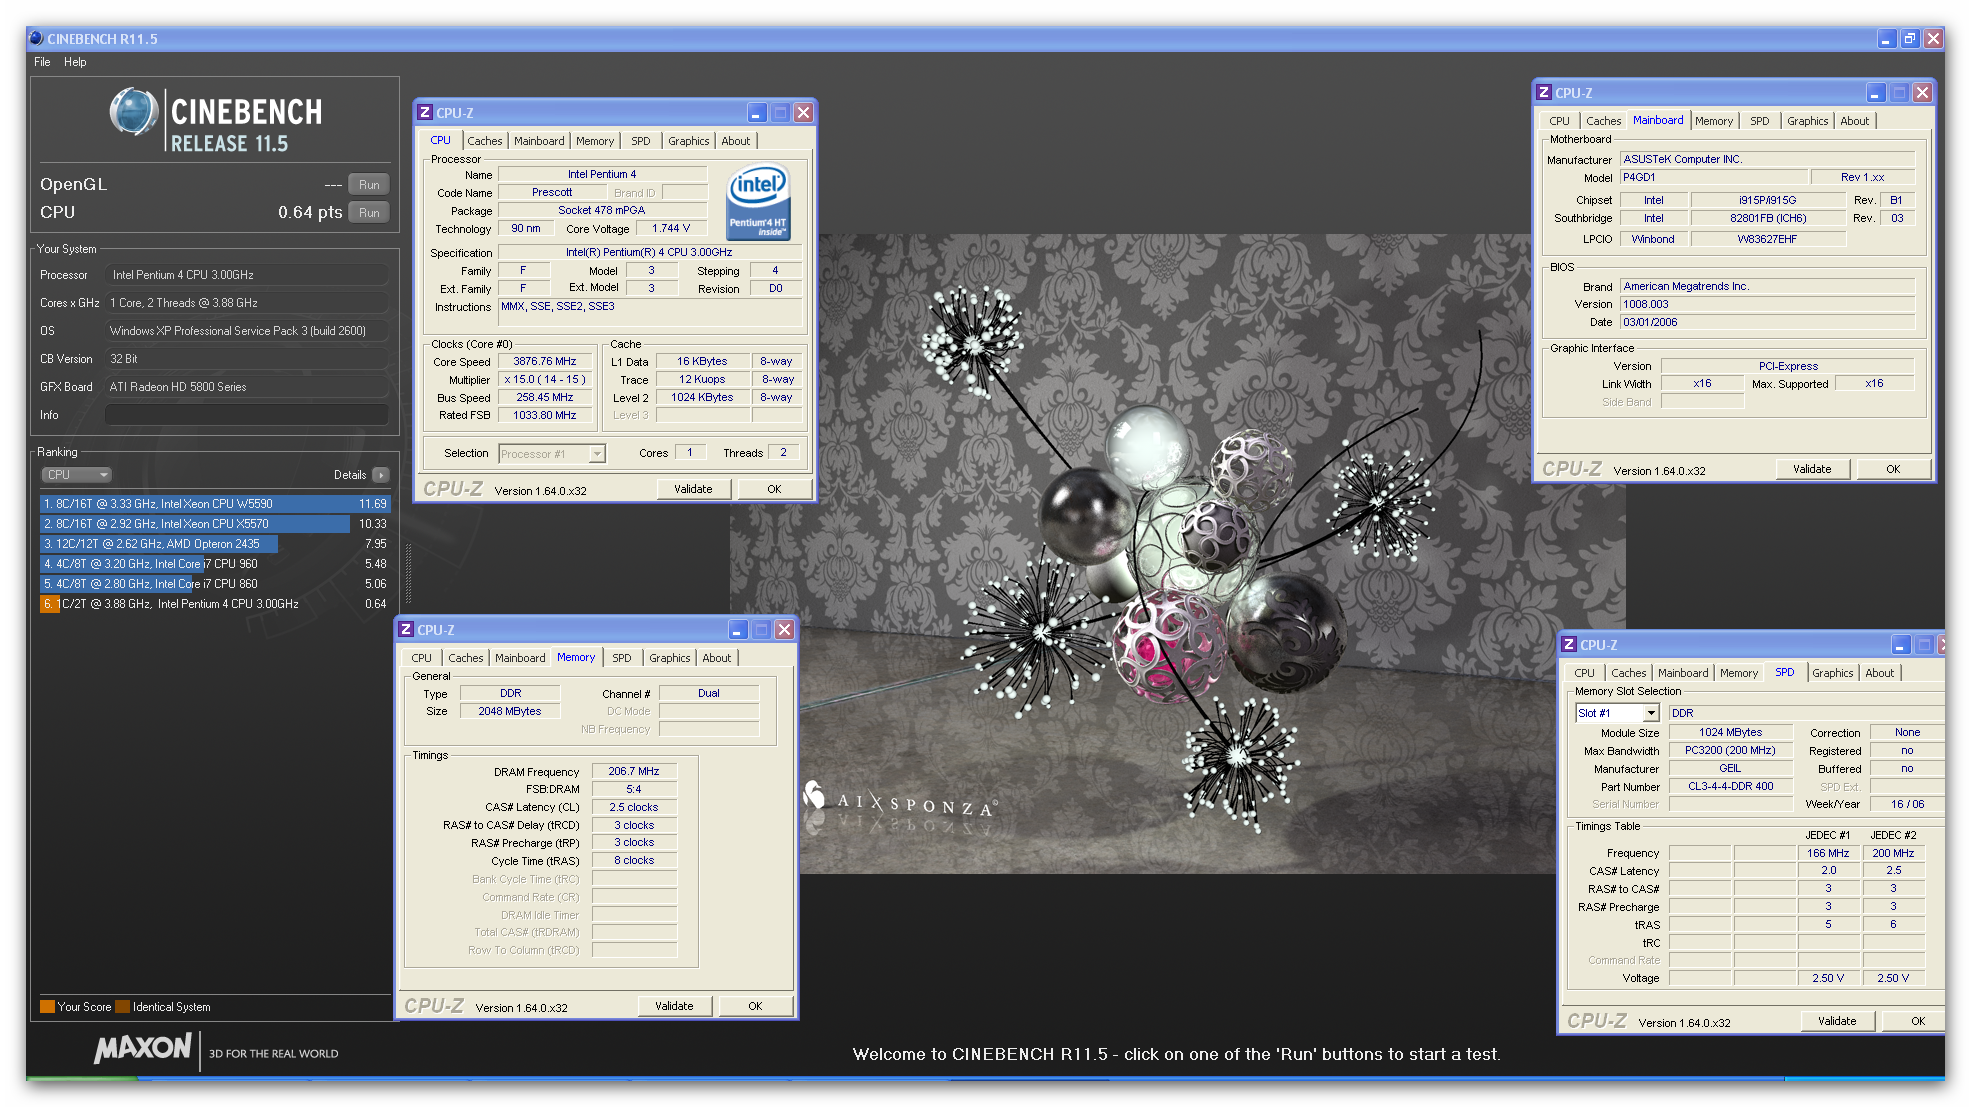Click the ranking panel resize handle

click(x=408, y=573)
